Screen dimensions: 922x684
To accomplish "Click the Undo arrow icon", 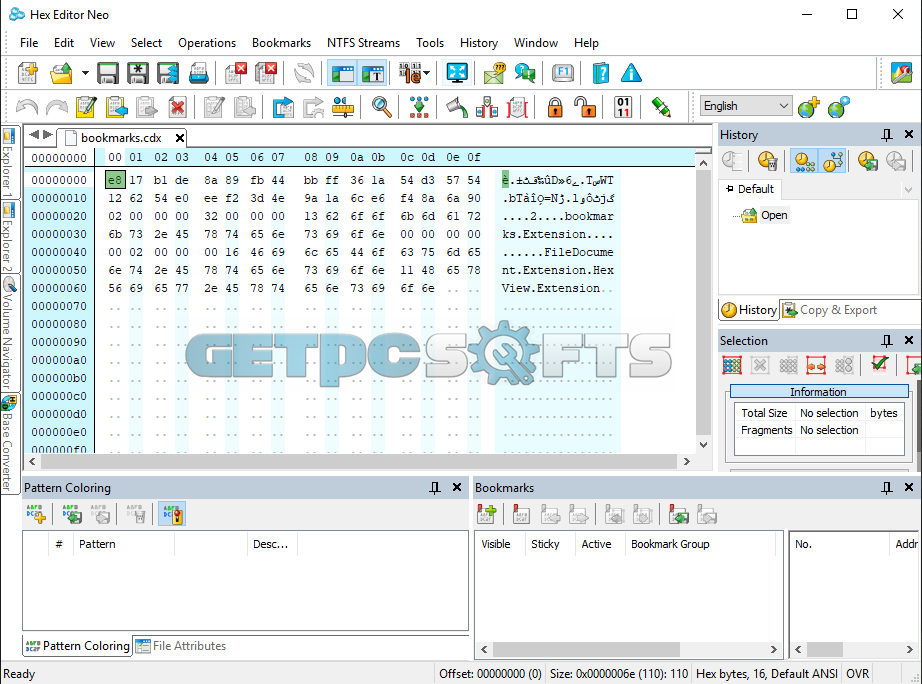I will pyautogui.click(x=27, y=108).
